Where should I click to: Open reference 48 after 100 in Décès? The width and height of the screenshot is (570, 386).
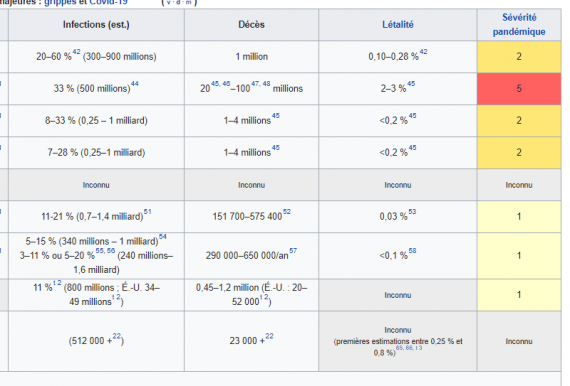(x=266, y=84)
